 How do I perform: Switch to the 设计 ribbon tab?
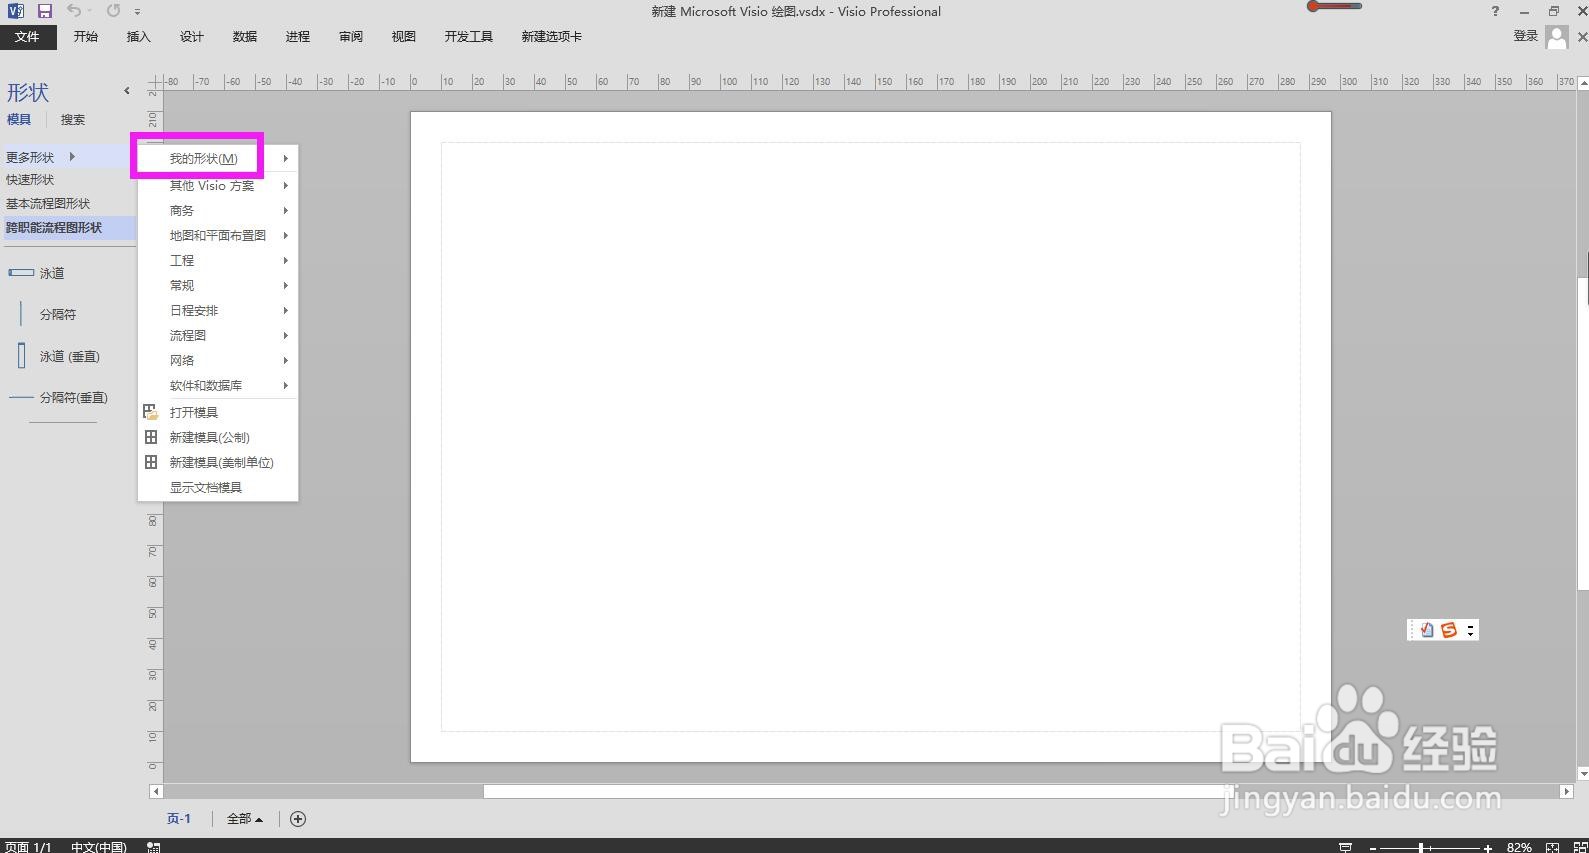pos(192,37)
